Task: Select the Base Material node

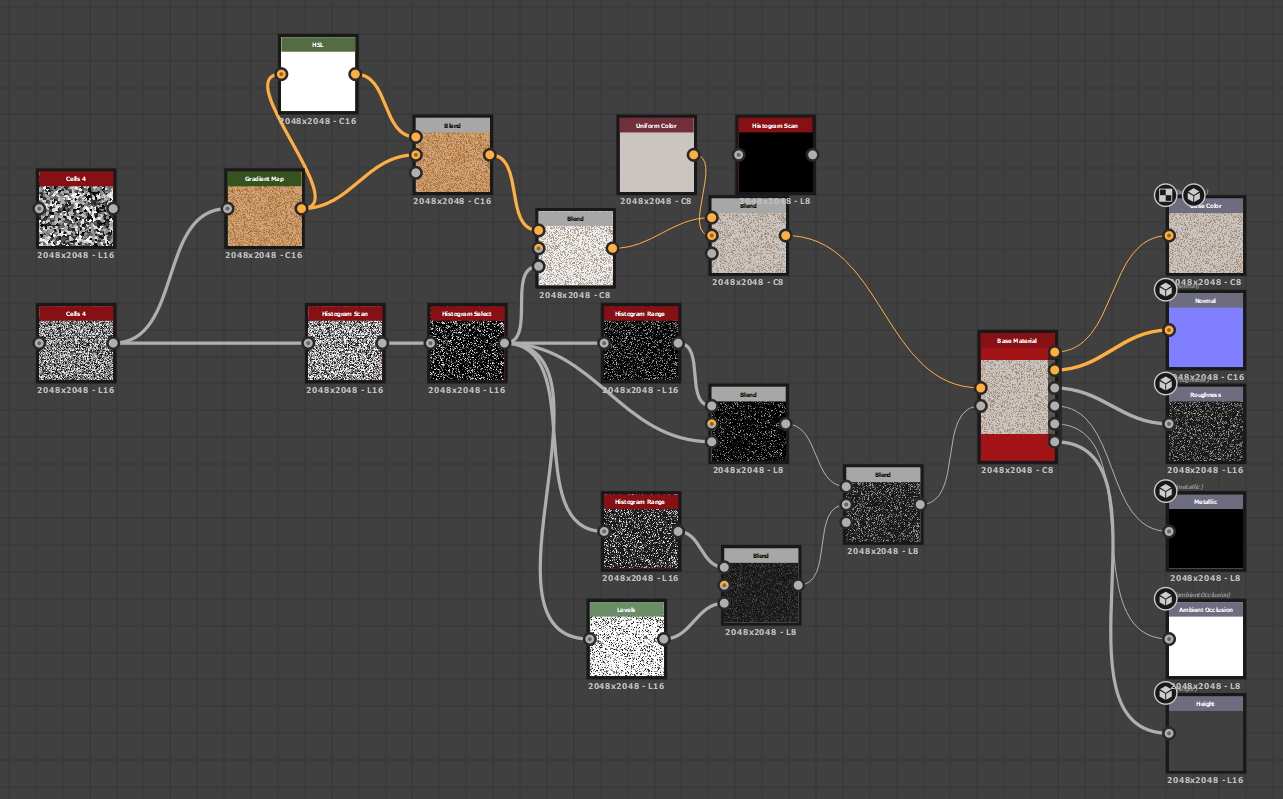Action: tap(1018, 397)
